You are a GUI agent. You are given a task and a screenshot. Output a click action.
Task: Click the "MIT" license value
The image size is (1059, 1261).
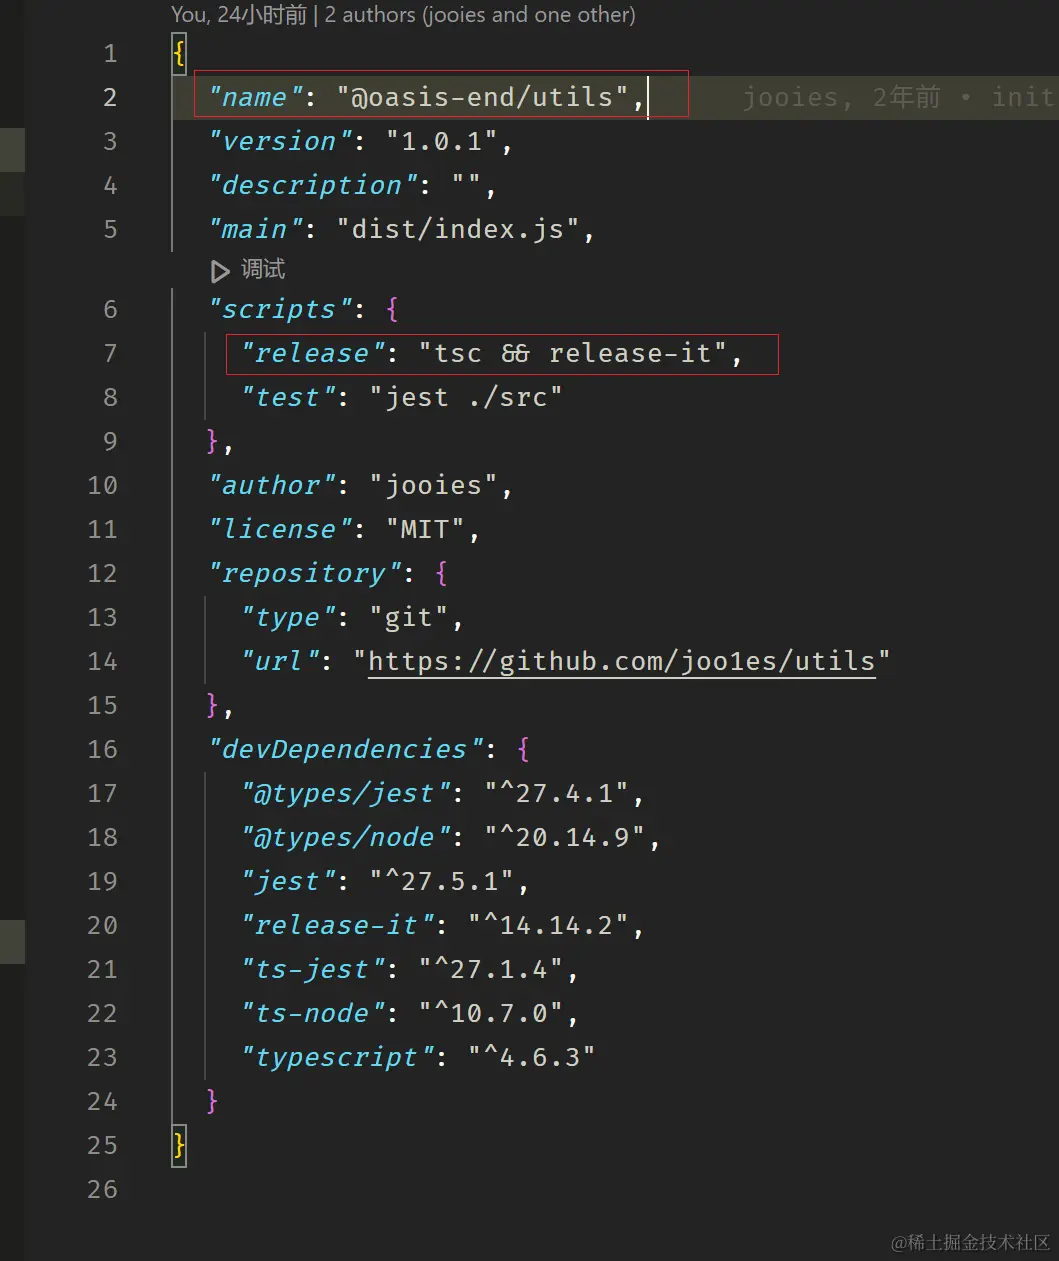tap(426, 529)
